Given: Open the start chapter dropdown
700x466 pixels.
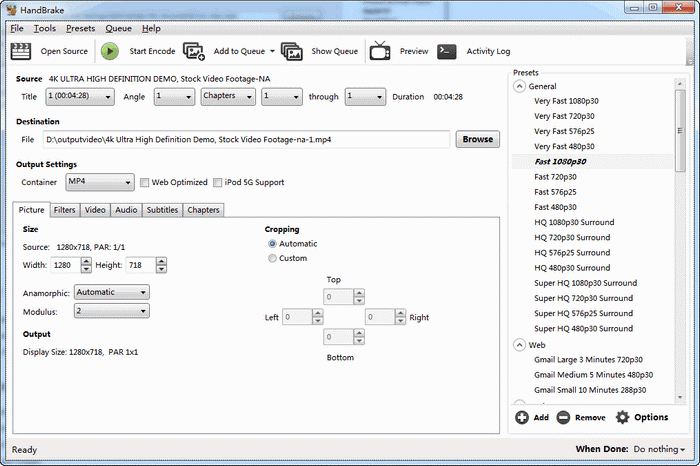Looking at the screenshot, I should click(x=281, y=96).
